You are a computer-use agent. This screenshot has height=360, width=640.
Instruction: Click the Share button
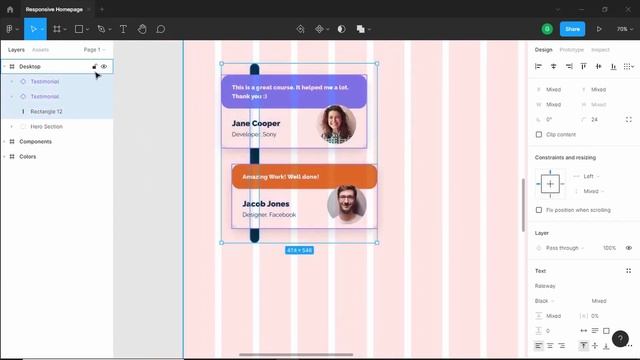point(572,29)
